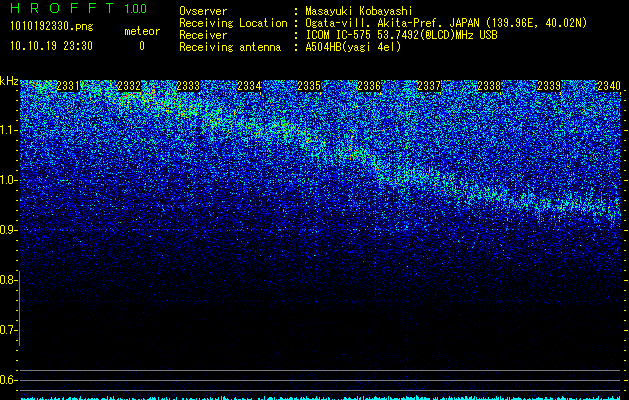The height and width of the screenshot is (400, 629).
Task: Select the A504HB(yagi 4el) antenna text
Action: 353,47
